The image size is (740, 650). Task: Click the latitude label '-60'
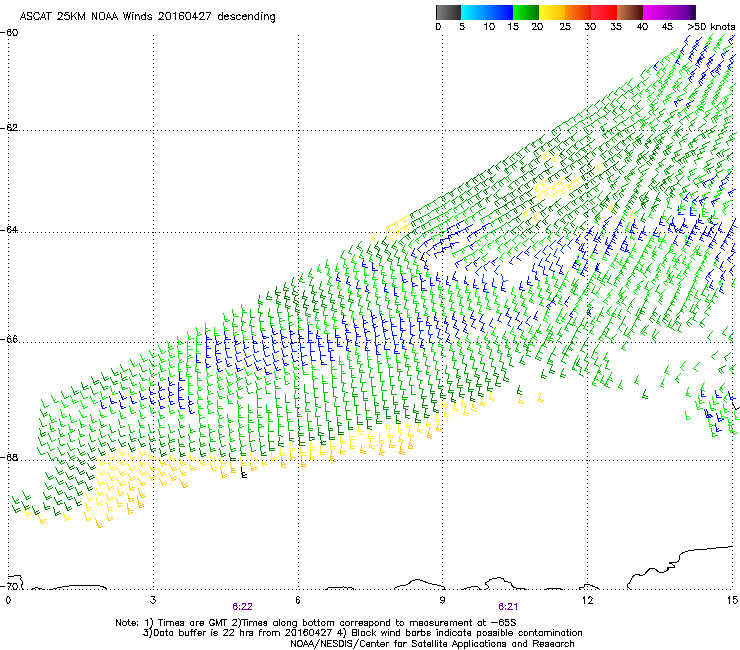10,33
